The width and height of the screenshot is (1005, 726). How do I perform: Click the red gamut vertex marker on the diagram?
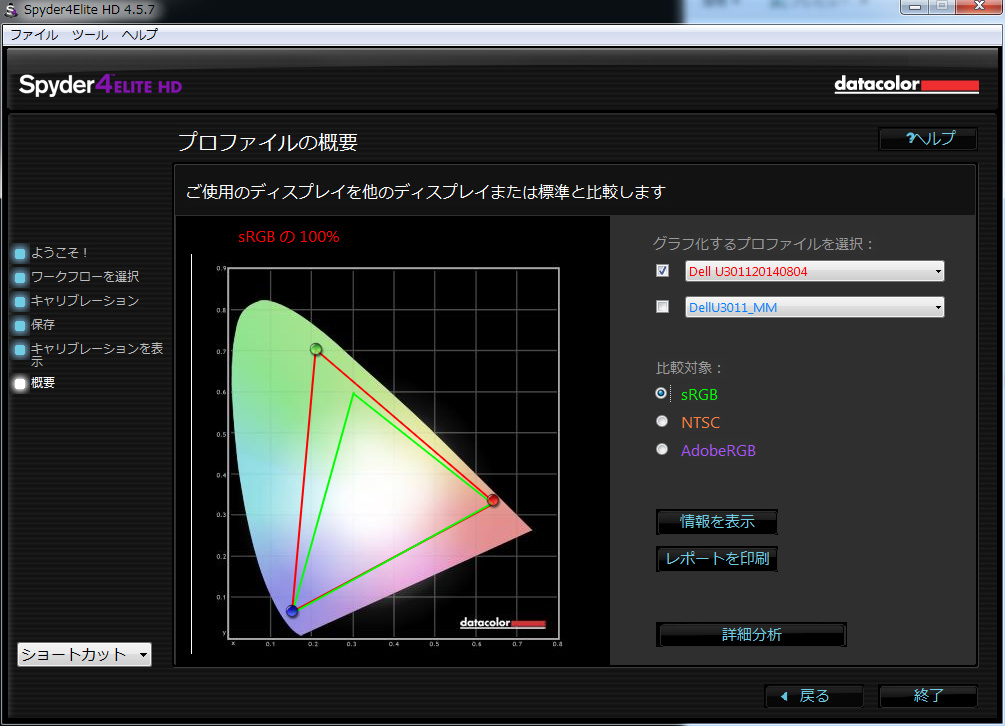tap(492, 500)
